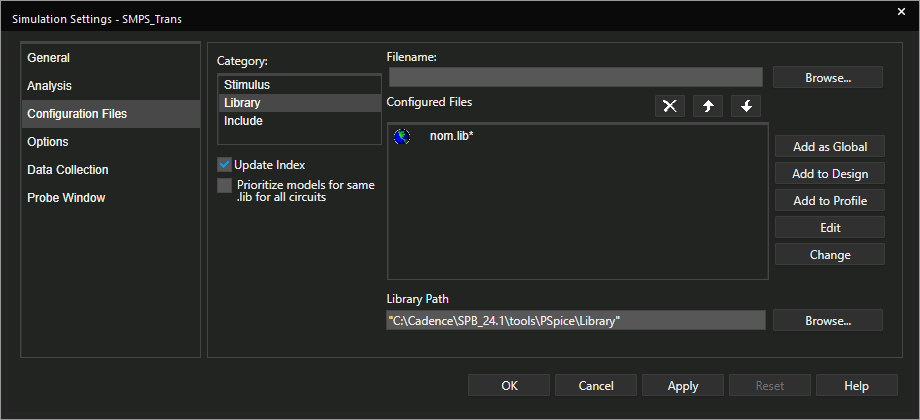
Task: Go to the Options page
Action: 110,142
